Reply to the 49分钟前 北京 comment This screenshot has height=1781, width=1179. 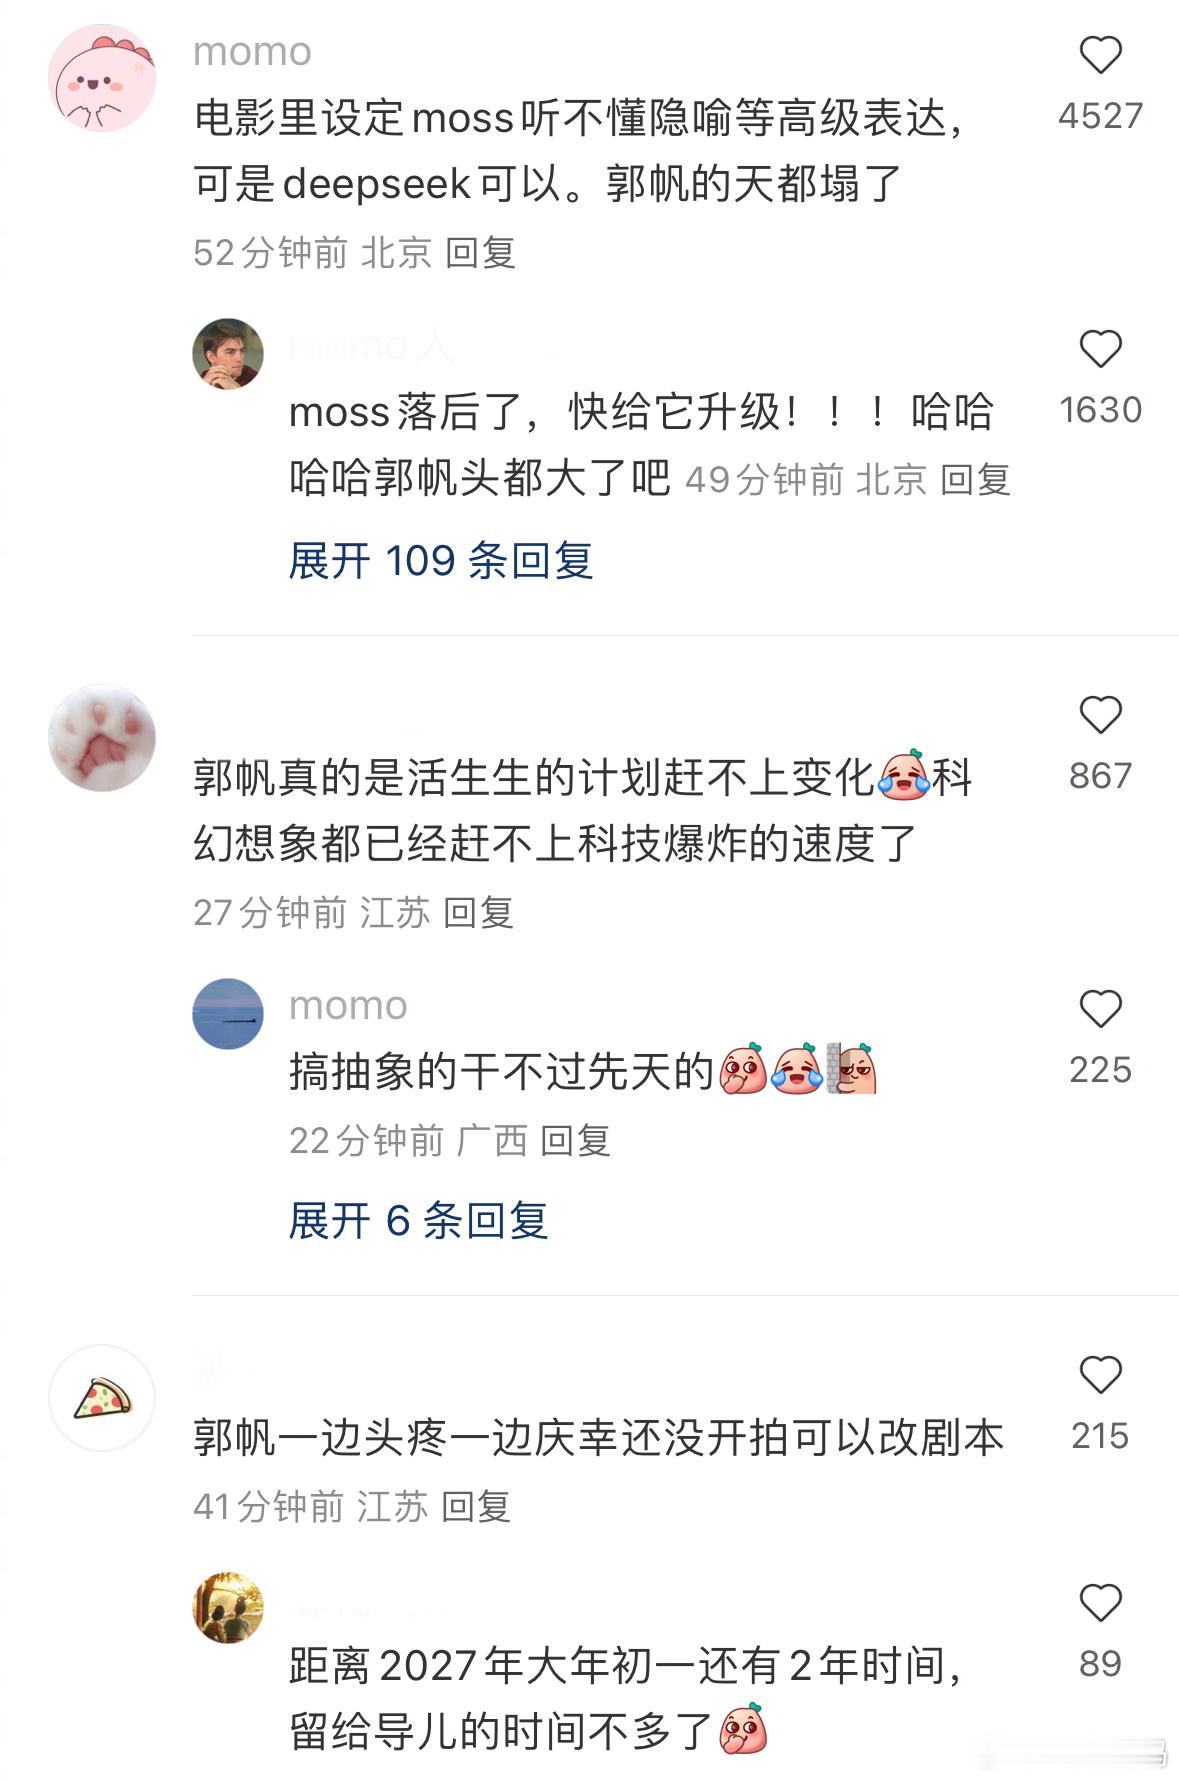point(976,480)
